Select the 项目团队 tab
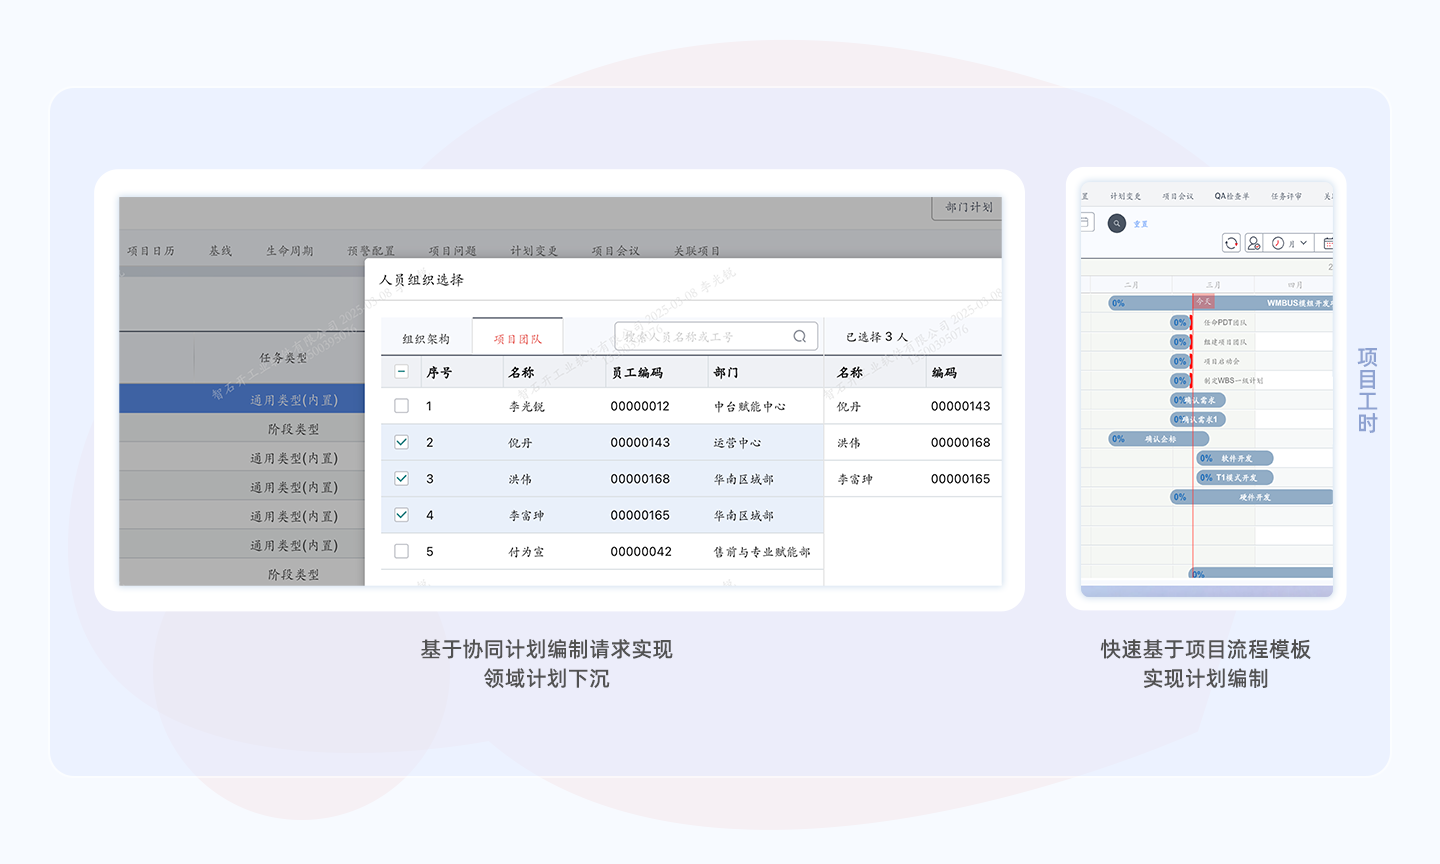Viewport: 1440px width, 864px height. click(517, 339)
